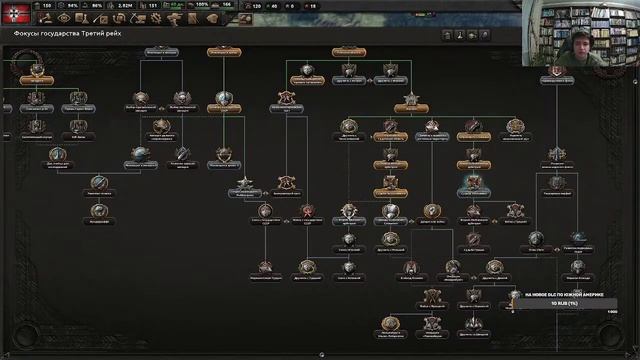Select the KdF-Wagen focus
Image resolution: width=640 pixels, height=360 pixels.
78,131
